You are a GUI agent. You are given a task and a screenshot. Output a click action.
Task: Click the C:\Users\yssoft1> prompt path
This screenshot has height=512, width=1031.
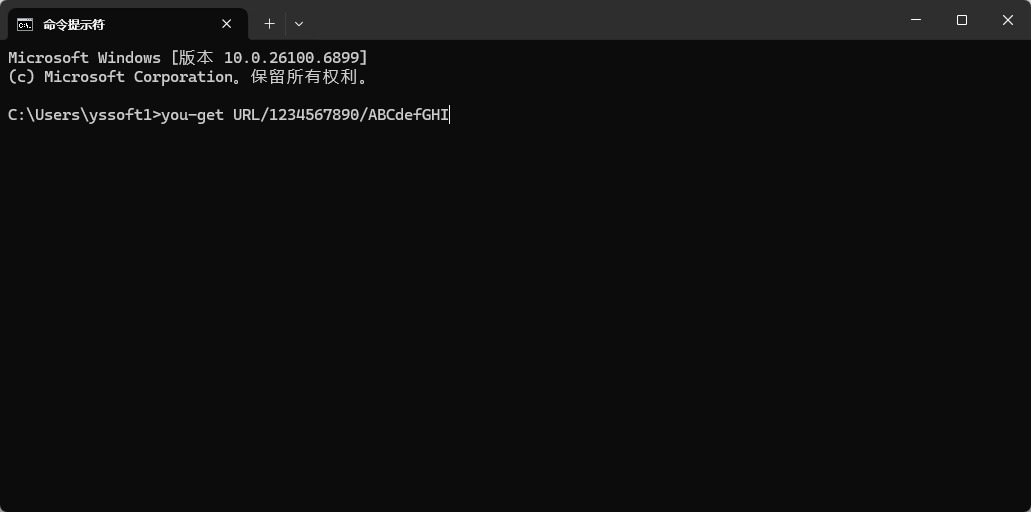[83, 115]
